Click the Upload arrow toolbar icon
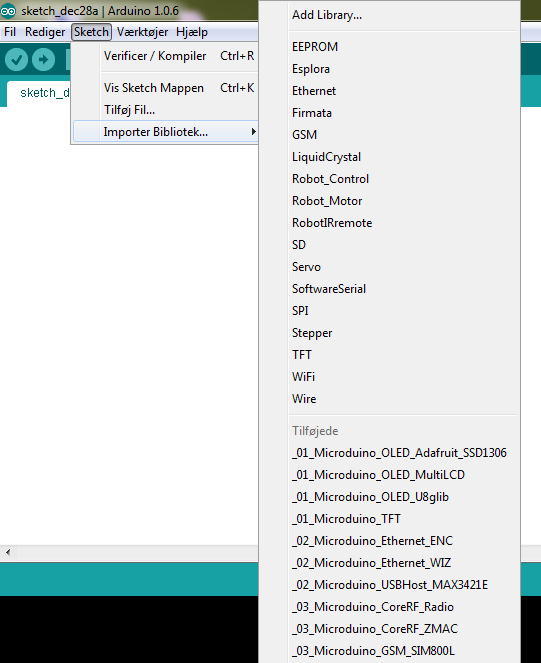 tap(44, 60)
